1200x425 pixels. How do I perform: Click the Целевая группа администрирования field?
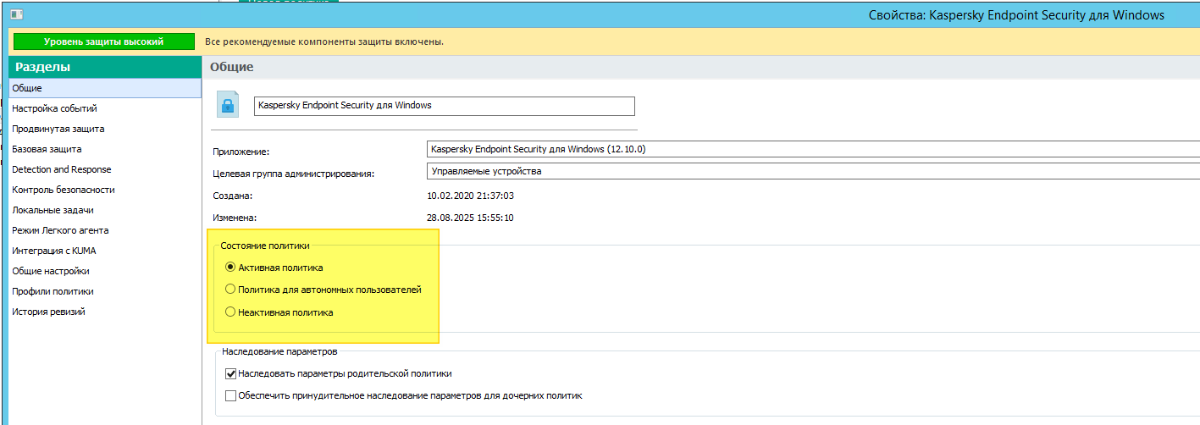click(x=812, y=171)
